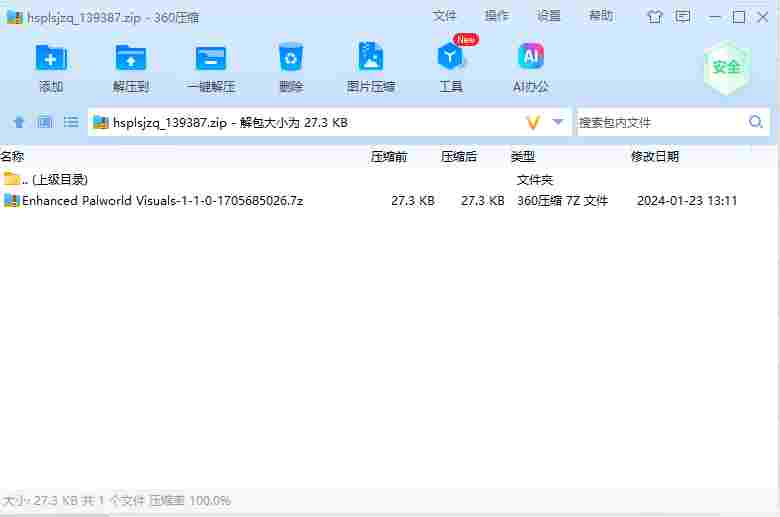Open the 图片压缩 image compression tool
The height and width of the screenshot is (517, 780).
point(371,57)
